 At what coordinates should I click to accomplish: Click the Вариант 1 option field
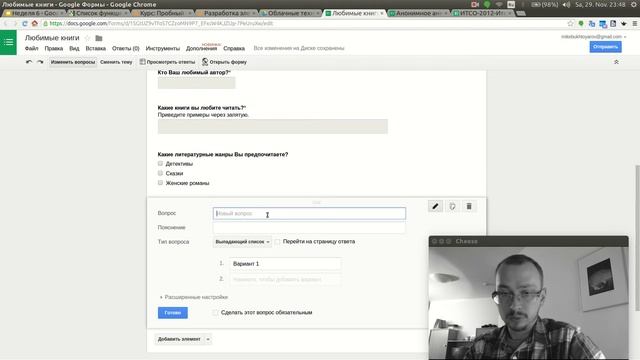point(285,264)
